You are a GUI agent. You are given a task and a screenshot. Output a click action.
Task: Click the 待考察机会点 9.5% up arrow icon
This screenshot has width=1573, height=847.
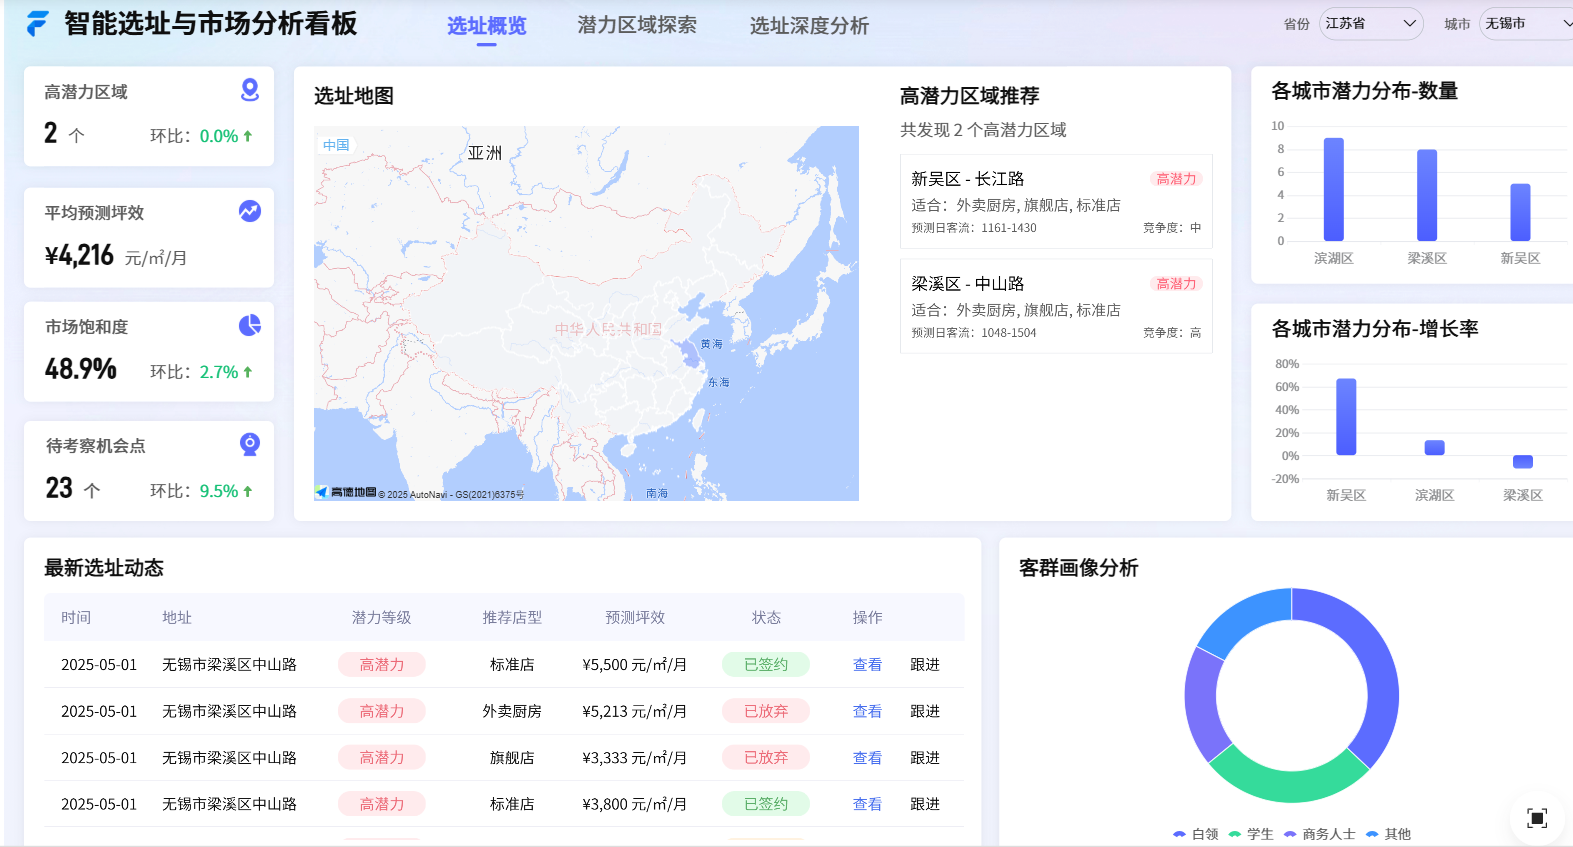pos(247,491)
